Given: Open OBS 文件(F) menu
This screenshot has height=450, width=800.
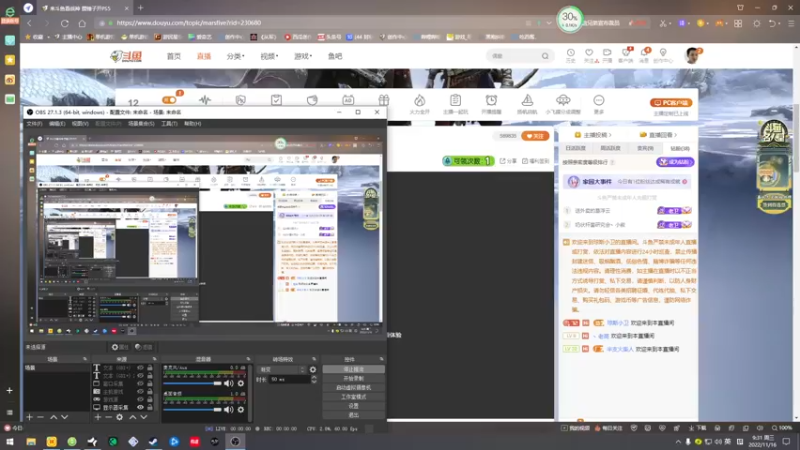Looking at the screenshot, I should pos(34,123).
